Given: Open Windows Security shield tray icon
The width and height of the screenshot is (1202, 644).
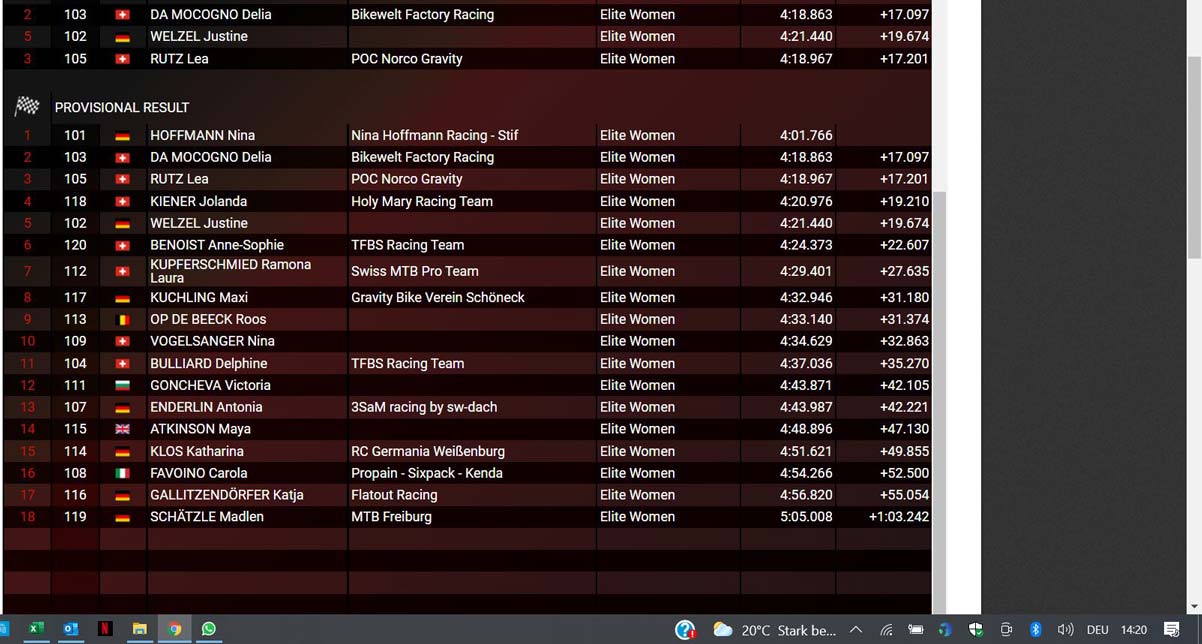Looking at the screenshot, I should 976,630.
